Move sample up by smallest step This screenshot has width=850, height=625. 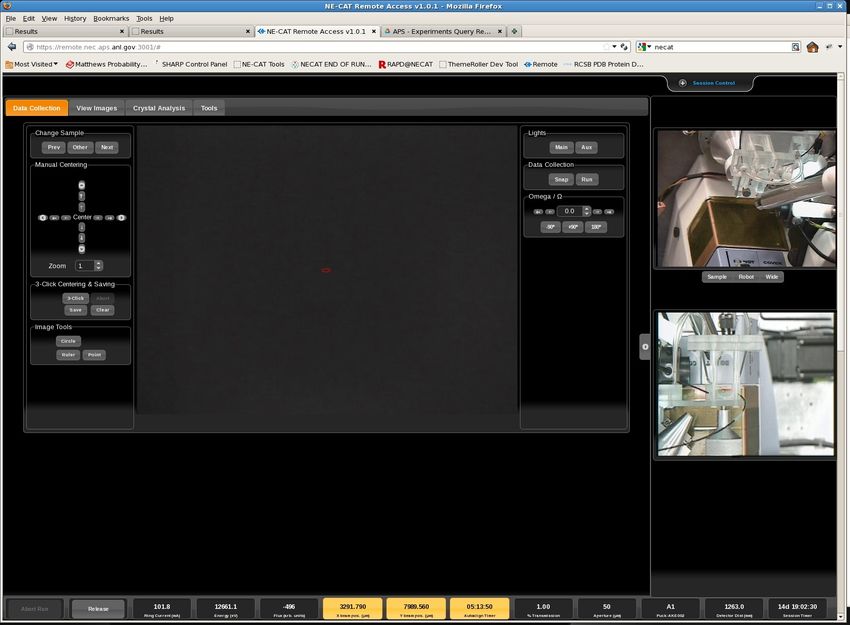pyautogui.click(x=82, y=207)
